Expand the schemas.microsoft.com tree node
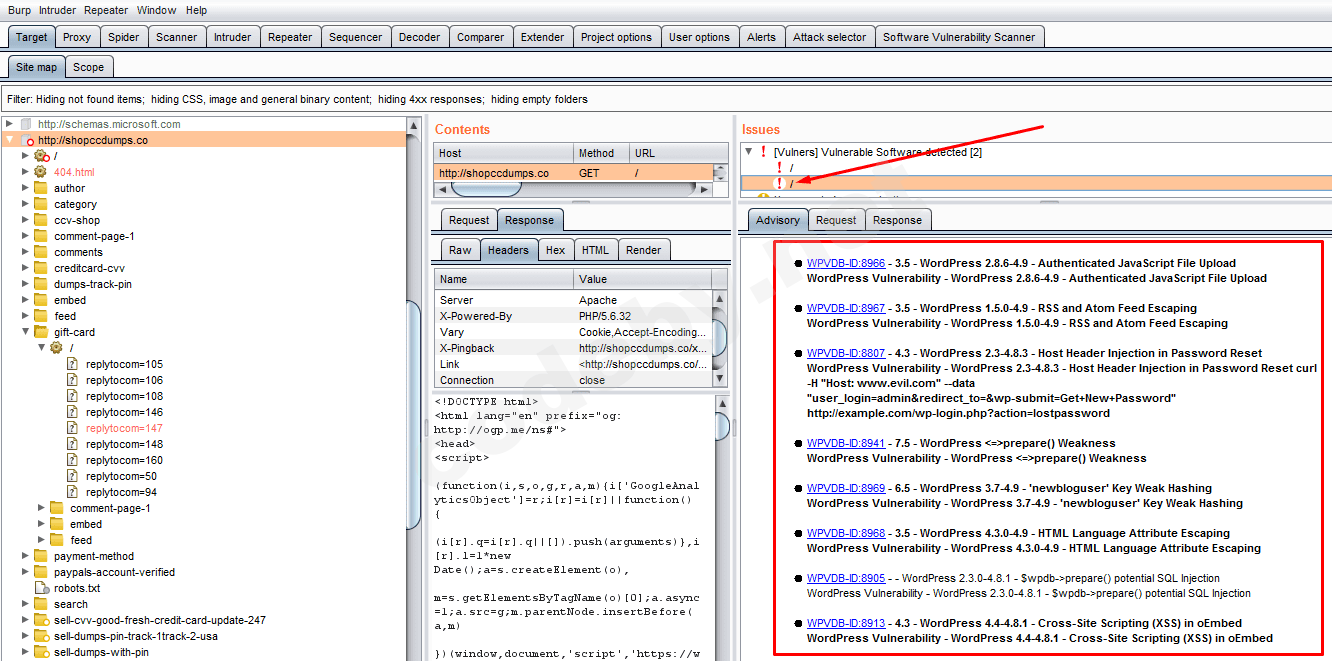This screenshot has width=1332, height=661. pos(9,124)
